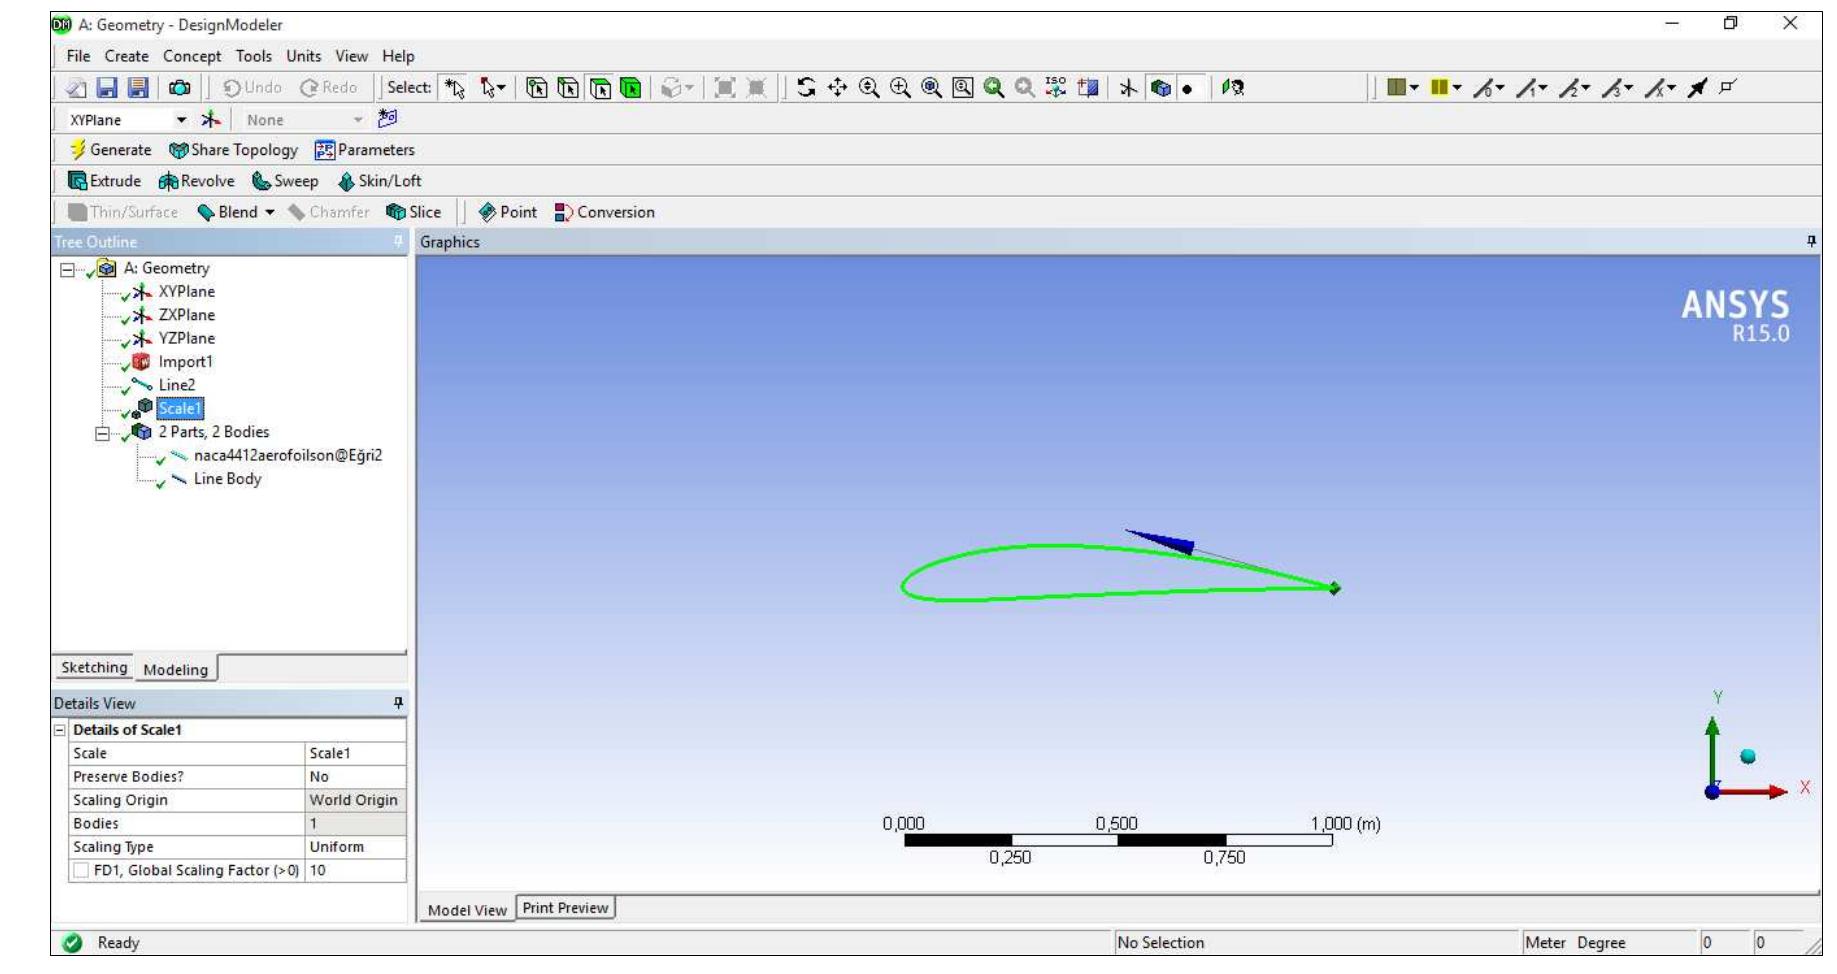Tick the FD1 Global Scaling Factor checkbox
1837x974 pixels.
pos(80,871)
